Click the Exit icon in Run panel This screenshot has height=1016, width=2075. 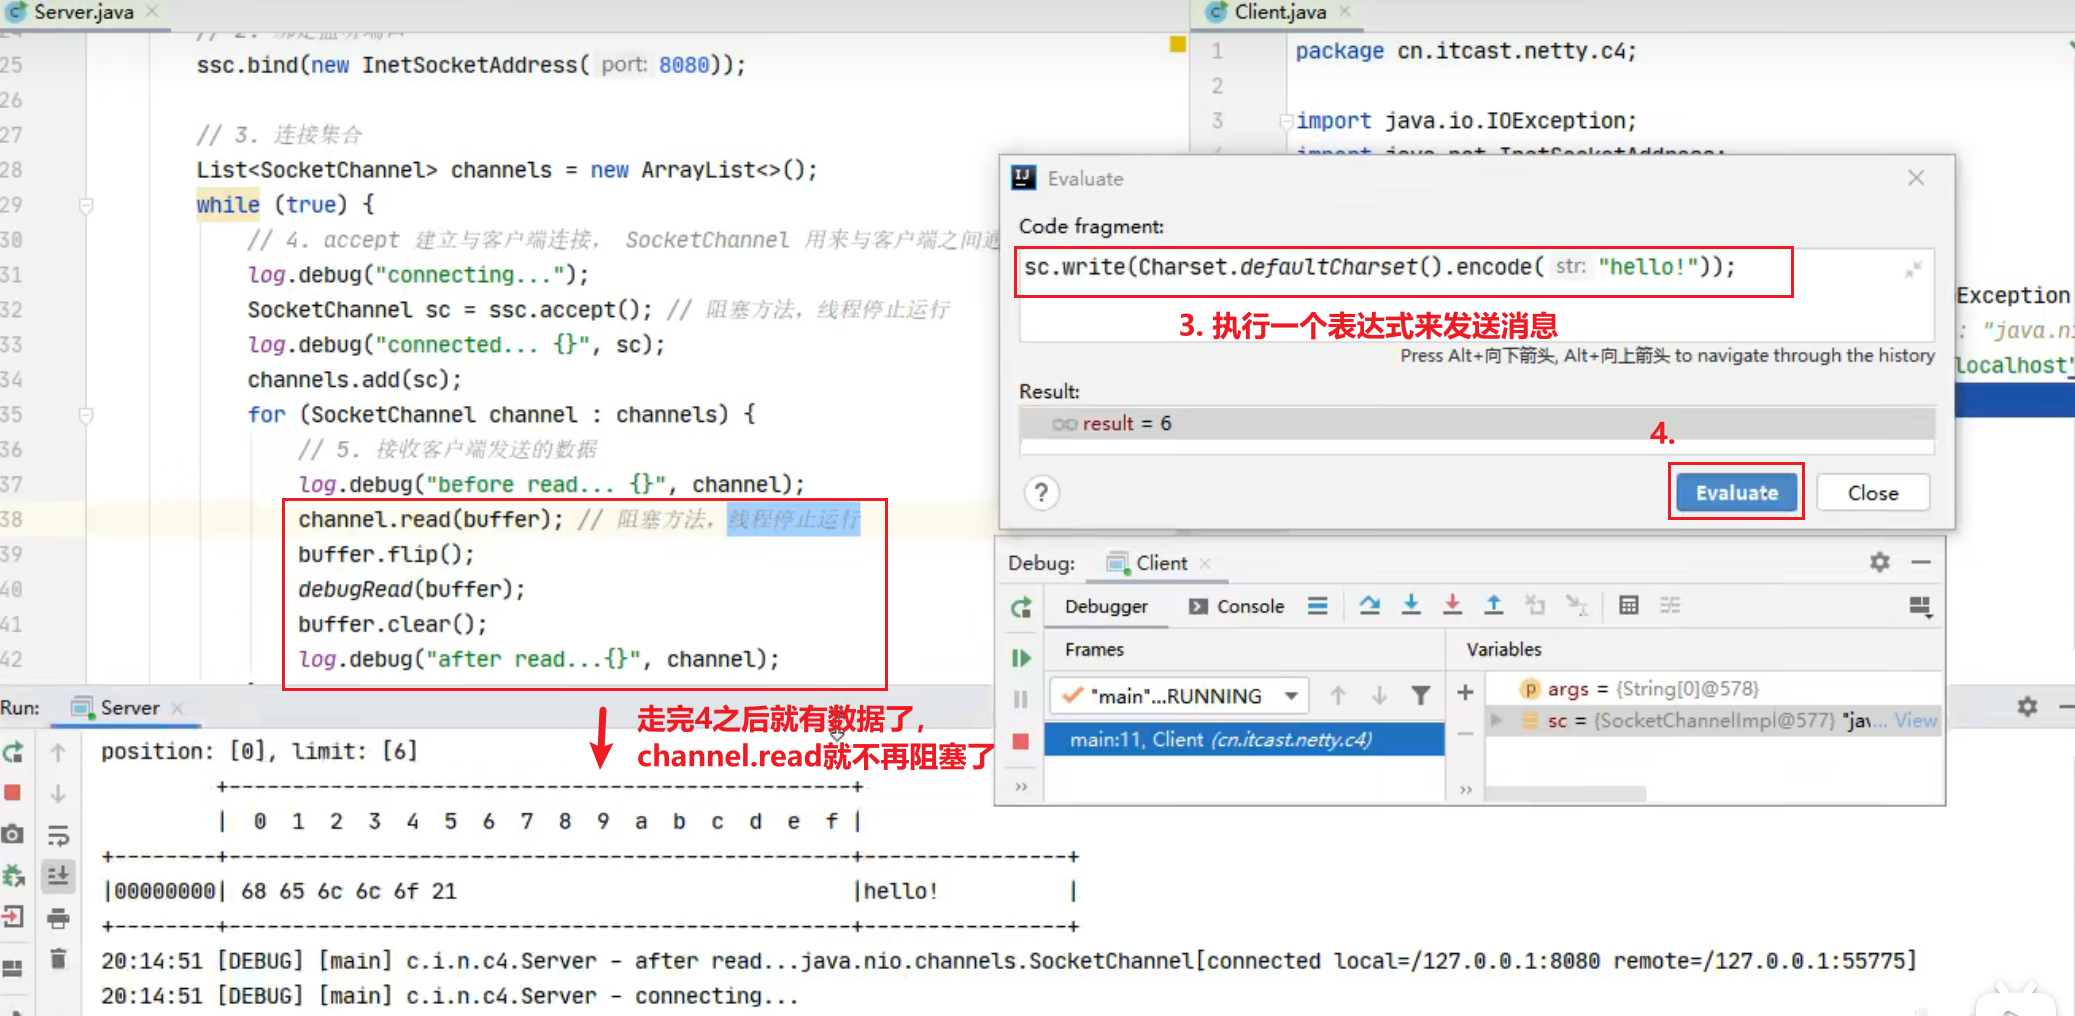pyautogui.click(x=13, y=916)
